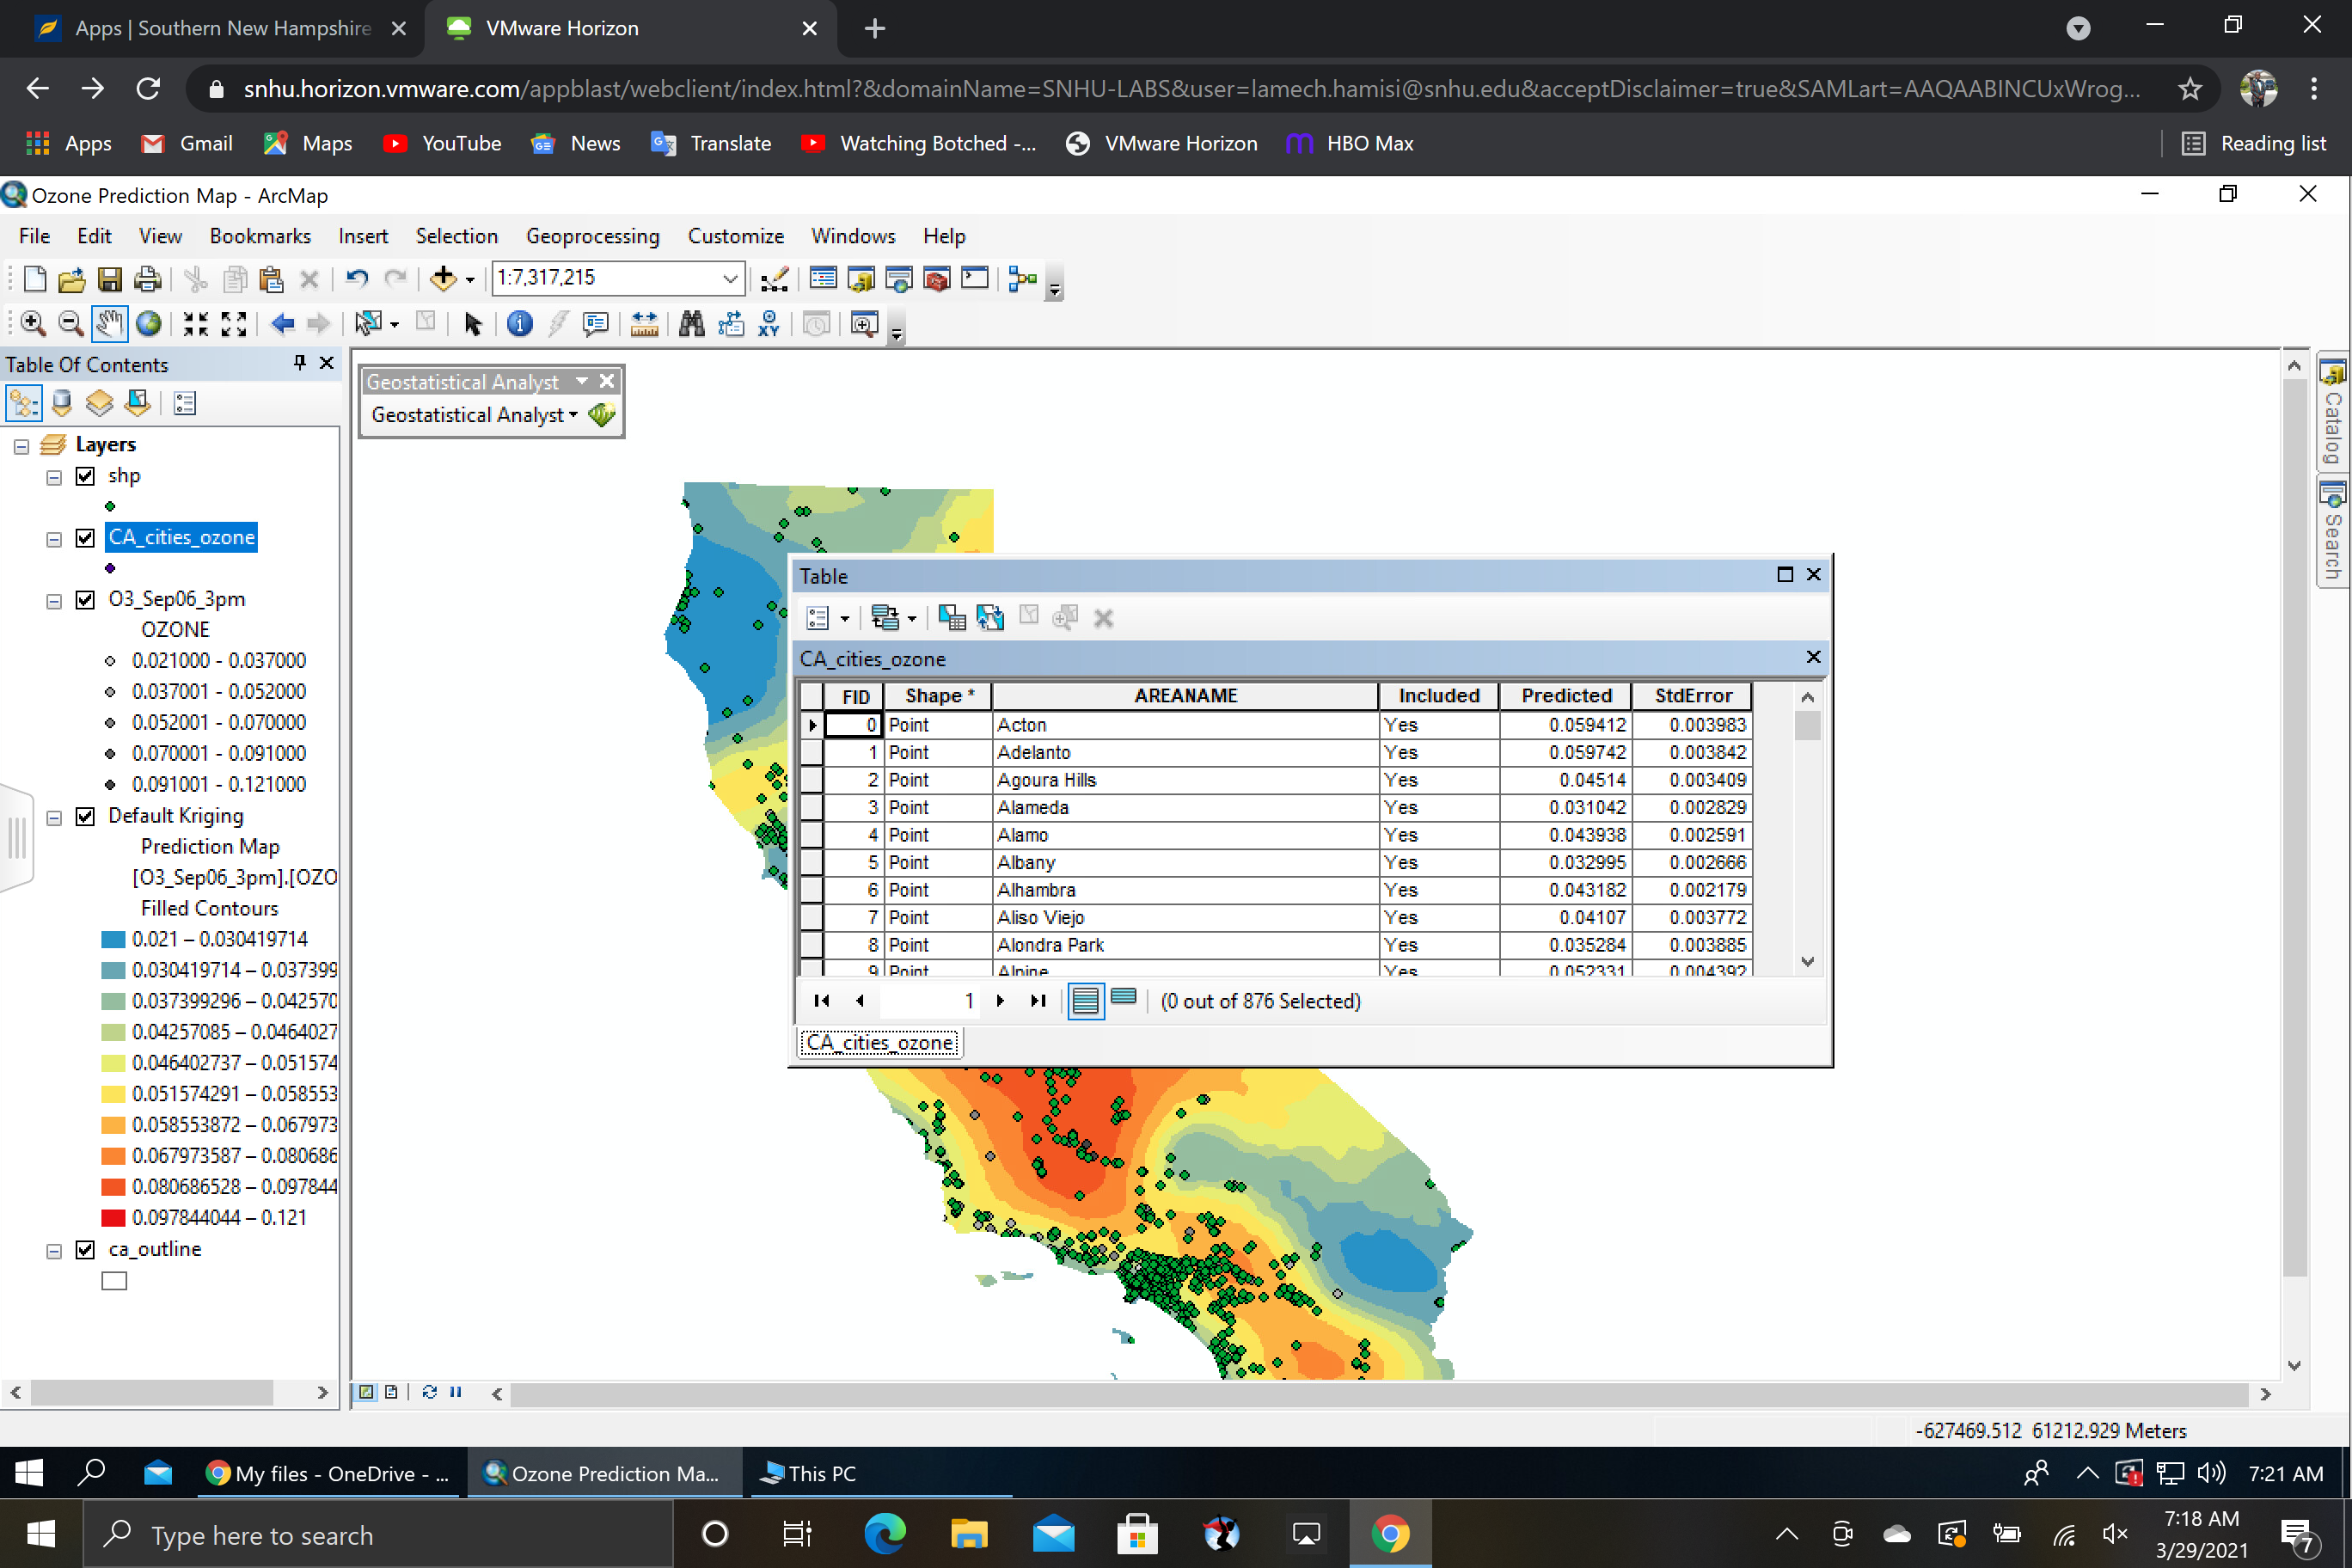2352x1568 pixels.
Task: Open the Customize menu
Action: pyautogui.click(x=735, y=236)
